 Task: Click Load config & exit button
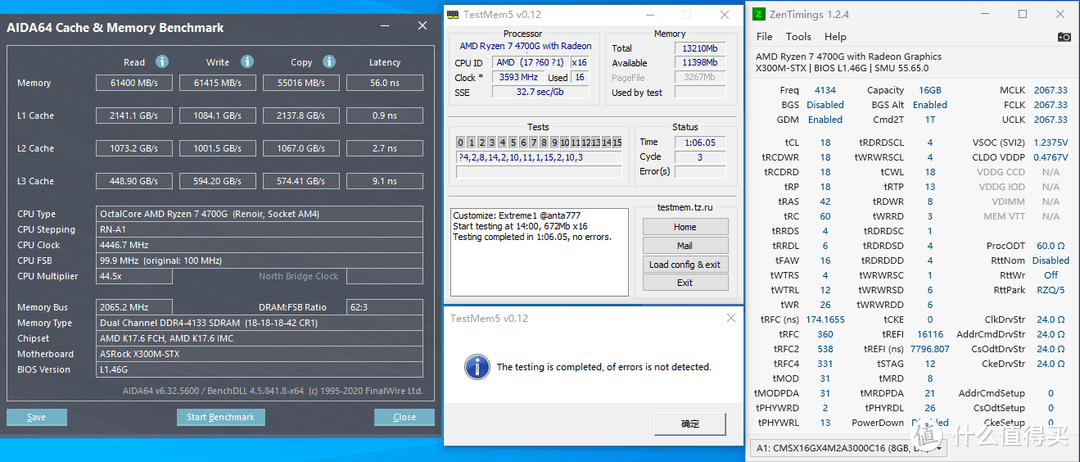[685, 264]
